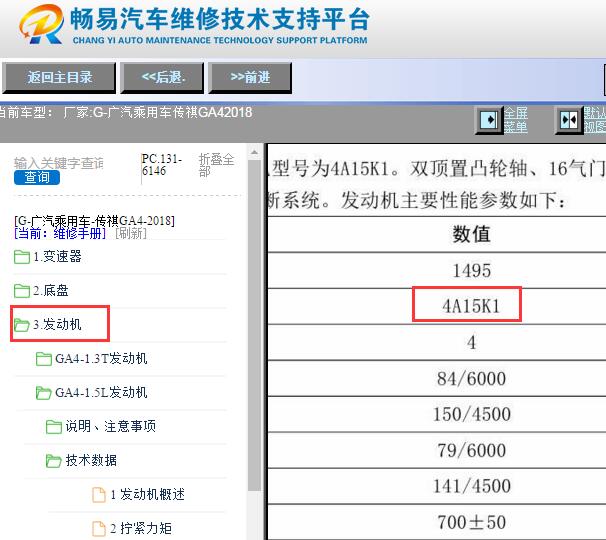
Task: Click the 全屏菜单 fullscreen icon
Action: click(x=489, y=120)
